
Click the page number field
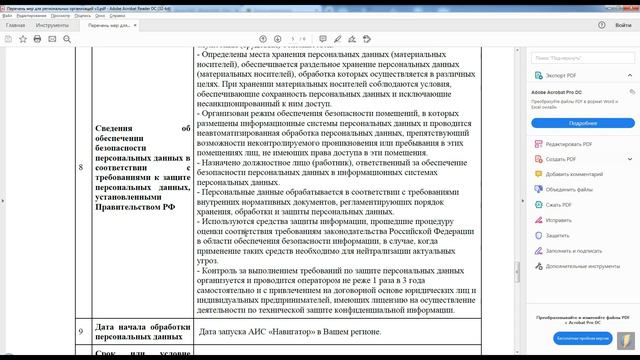click(293, 39)
